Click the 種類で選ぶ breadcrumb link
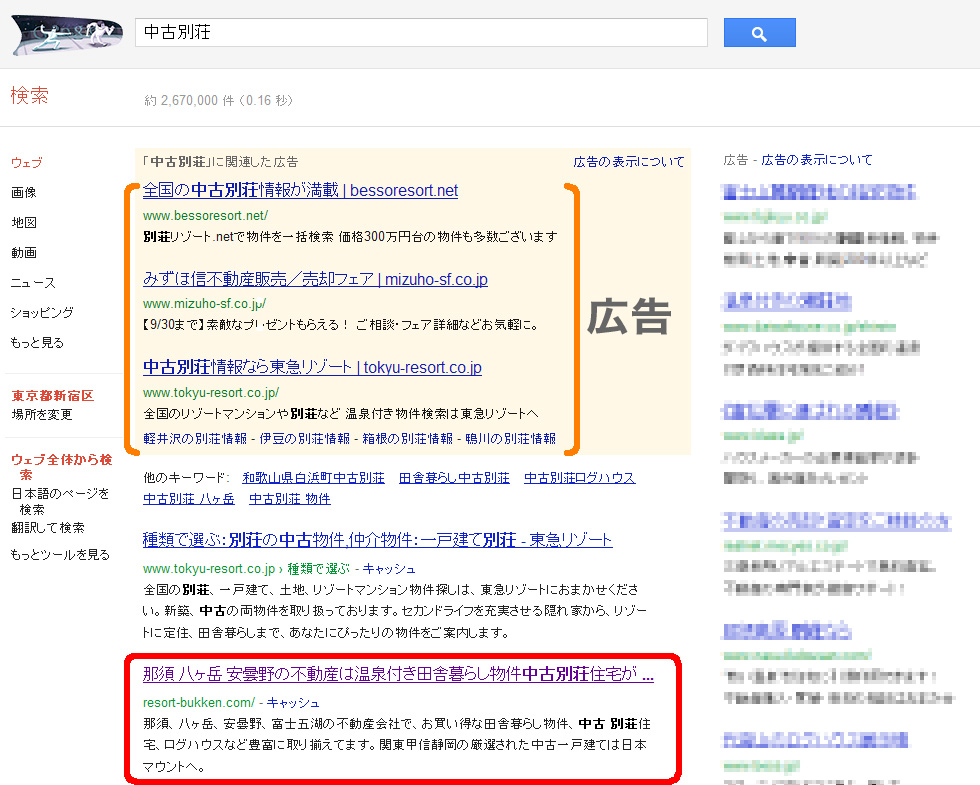Viewport: 980px width, 785px height. (x=318, y=569)
